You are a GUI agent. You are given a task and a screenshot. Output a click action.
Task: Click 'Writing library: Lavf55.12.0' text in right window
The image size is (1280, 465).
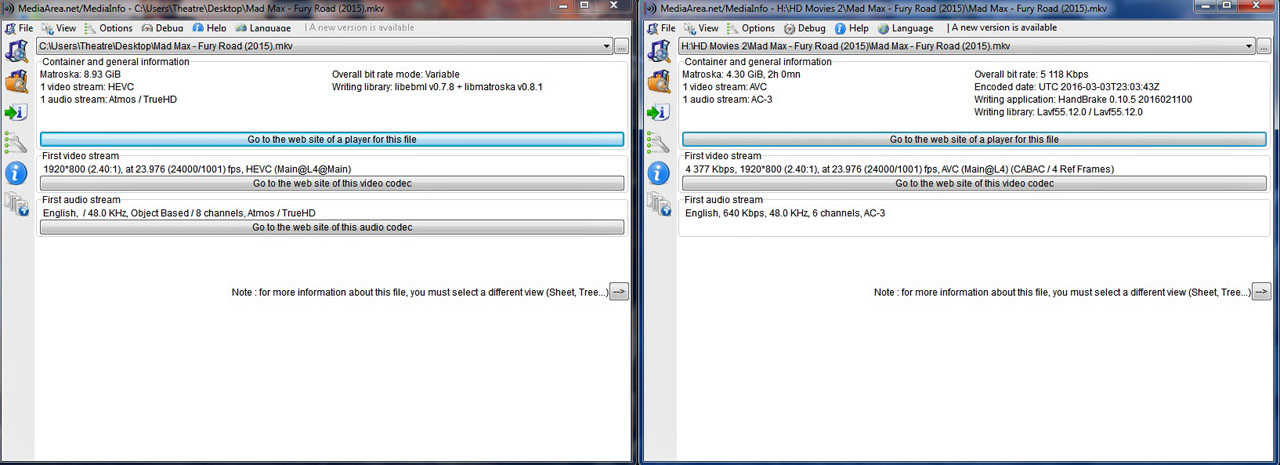(1058, 112)
